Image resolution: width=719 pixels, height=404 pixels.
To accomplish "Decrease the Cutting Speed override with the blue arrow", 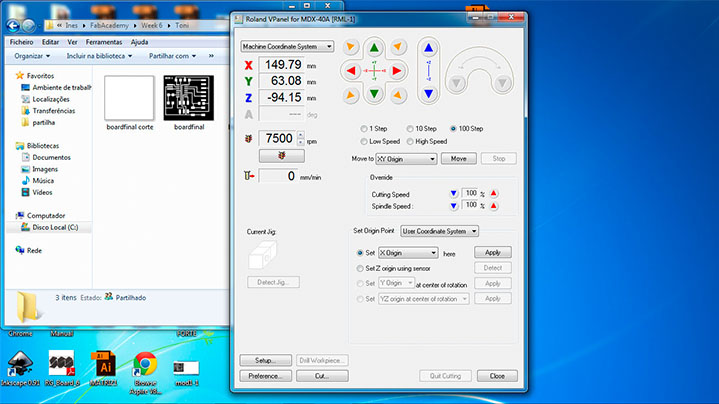I will 453,194.
